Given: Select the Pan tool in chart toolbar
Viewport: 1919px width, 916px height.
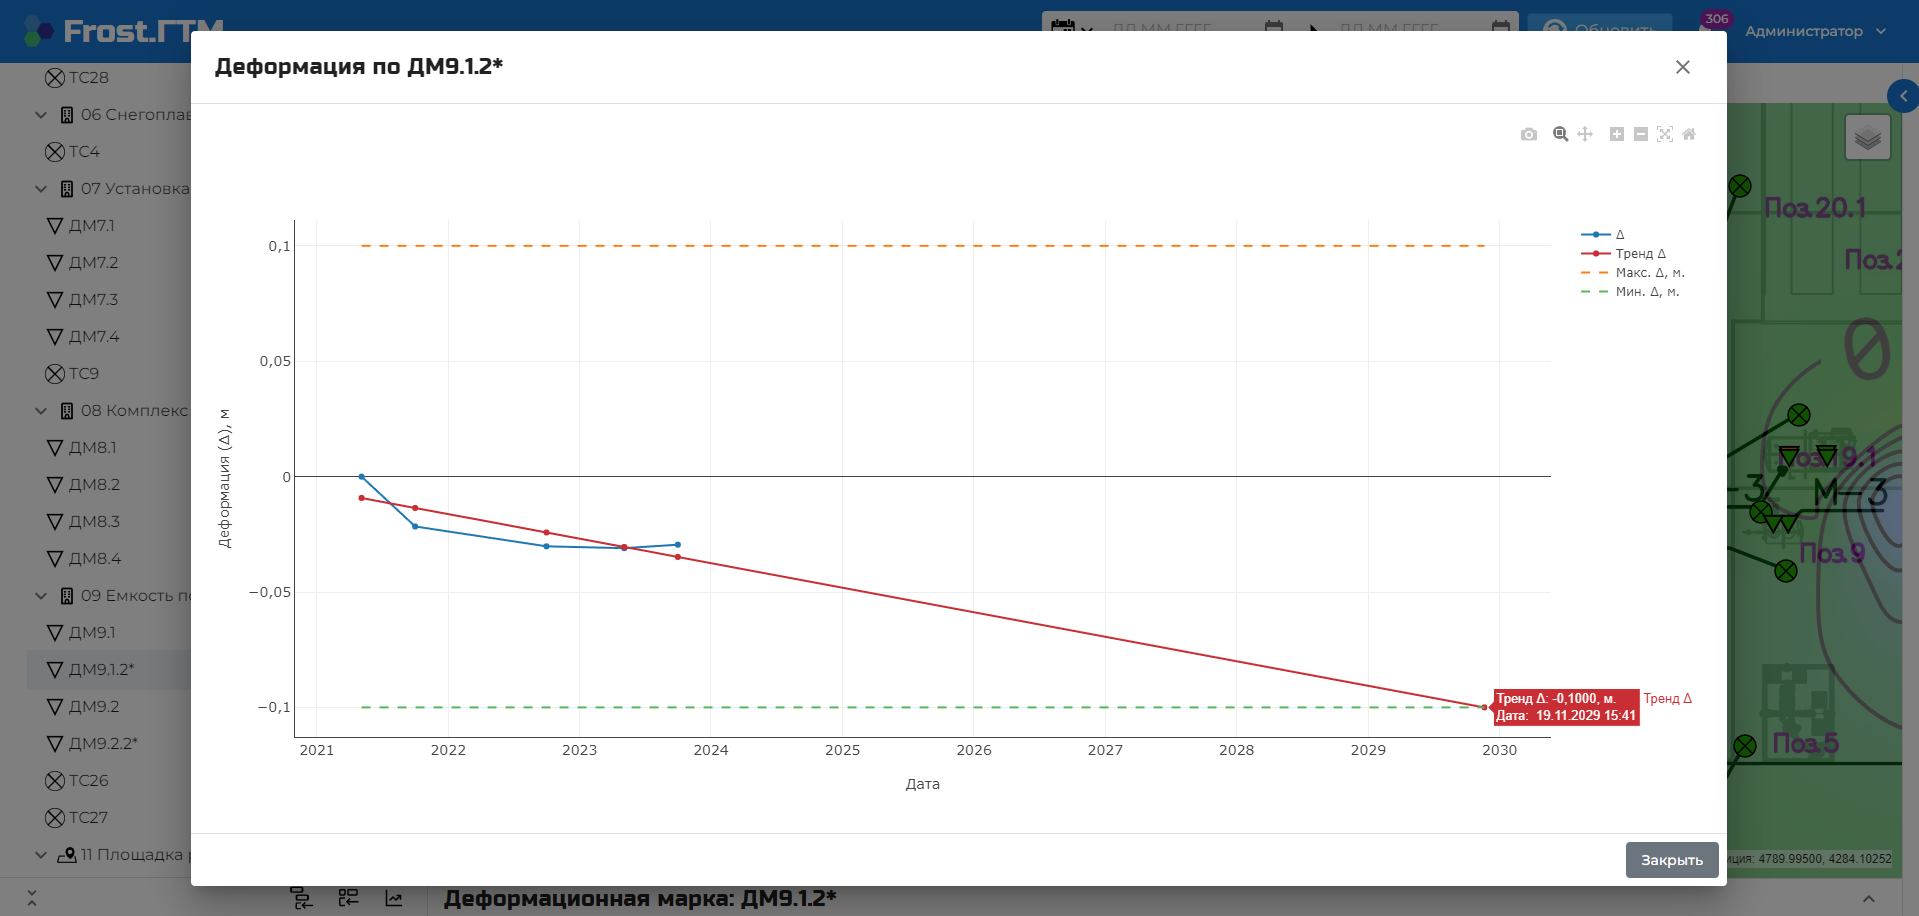Looking at the screenshot, I should point(1585,134).
